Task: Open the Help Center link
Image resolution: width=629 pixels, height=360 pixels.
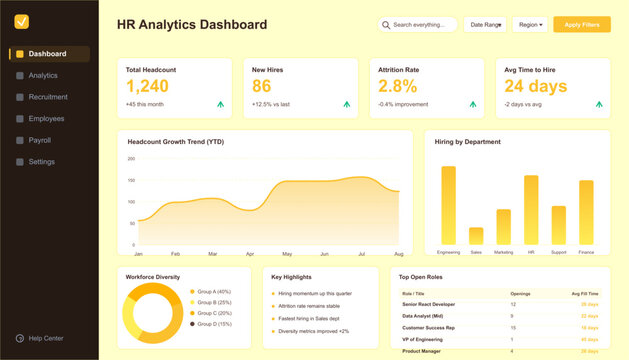Action: (x=40, y=338)
